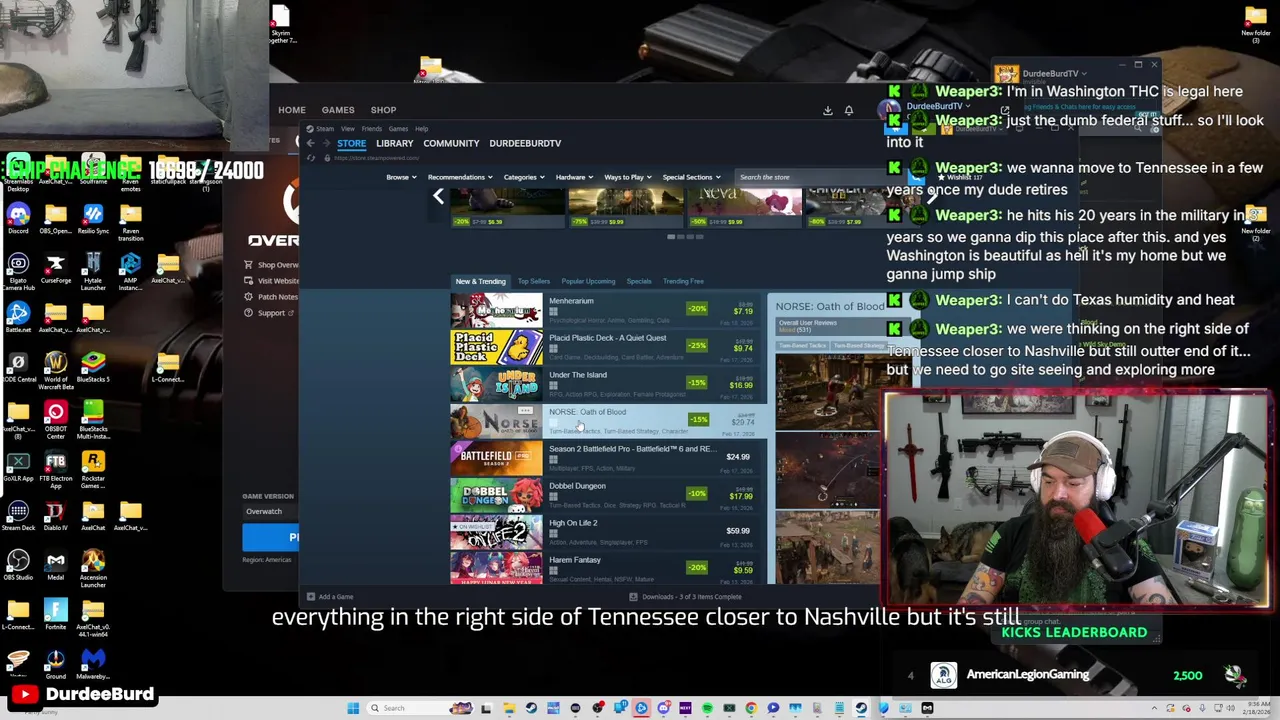Open the DURDEEBURDTV profile tab in Steam
This screenshot has width=1280, height=720.
[525, 143]
